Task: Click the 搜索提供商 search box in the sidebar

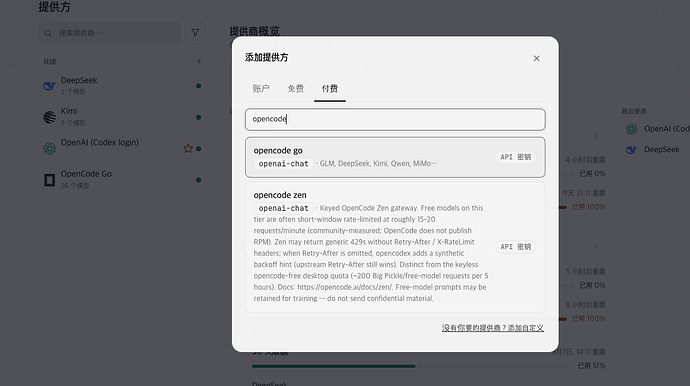Action: click(x=110, y=33)
